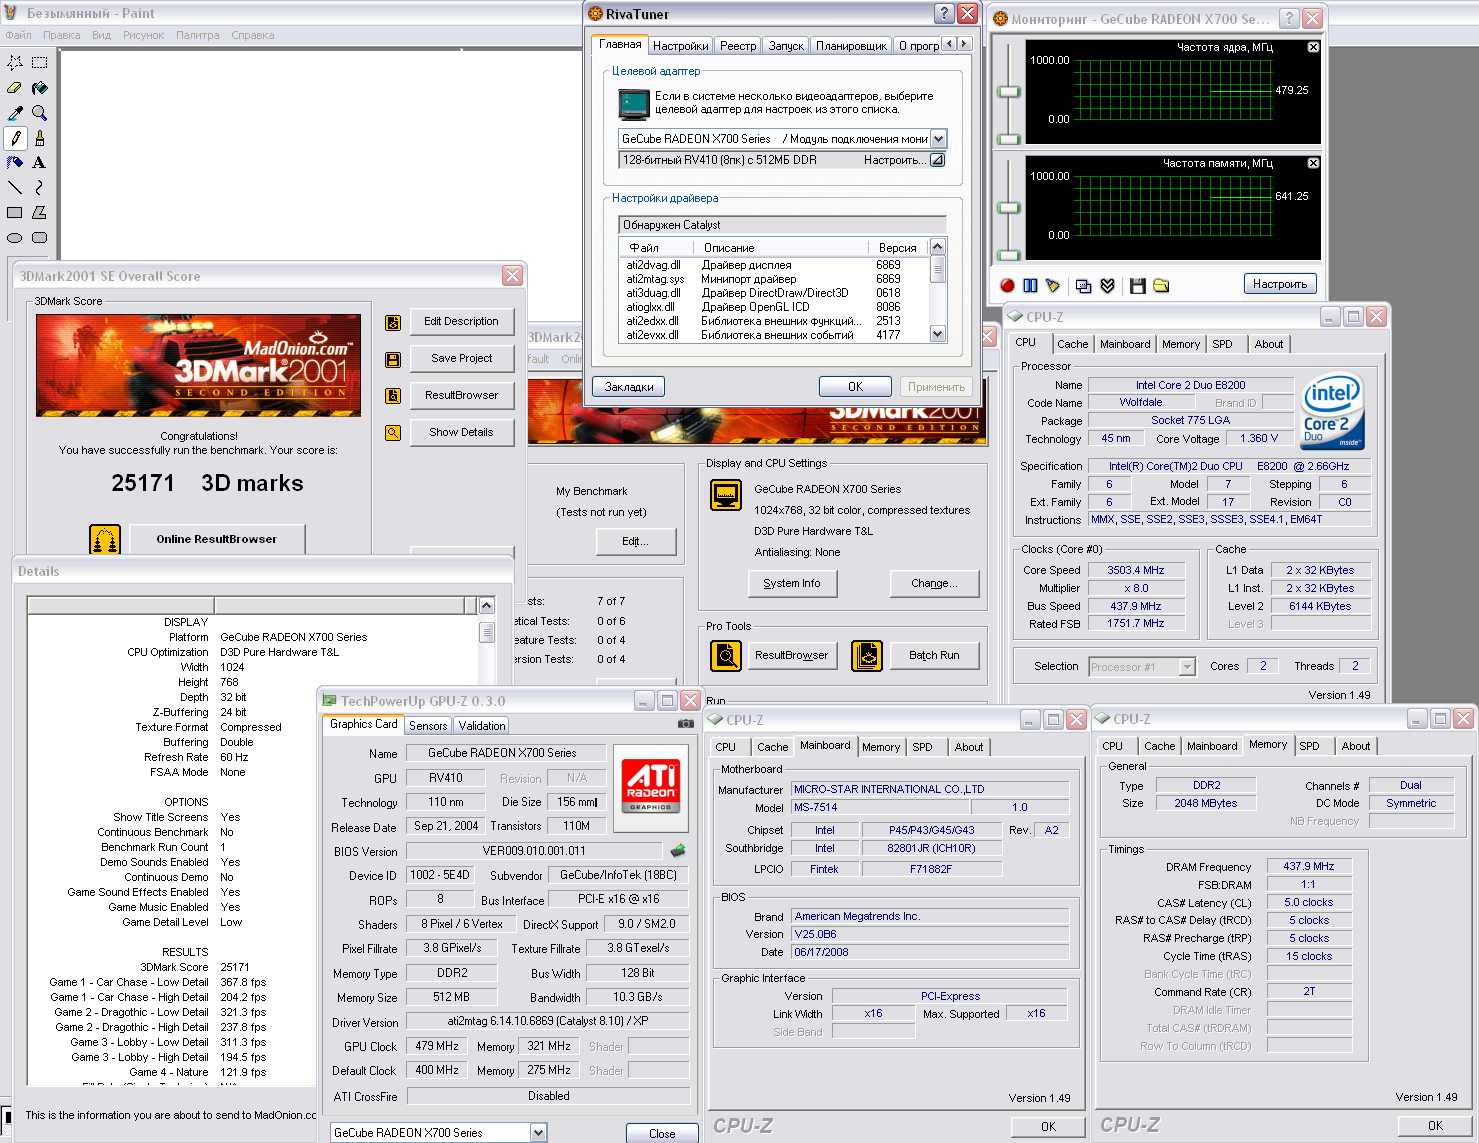Click the Edit Description button in 3DMark score window
Viewport: 1479px width, 1143px height.
(x=461, y=321)
